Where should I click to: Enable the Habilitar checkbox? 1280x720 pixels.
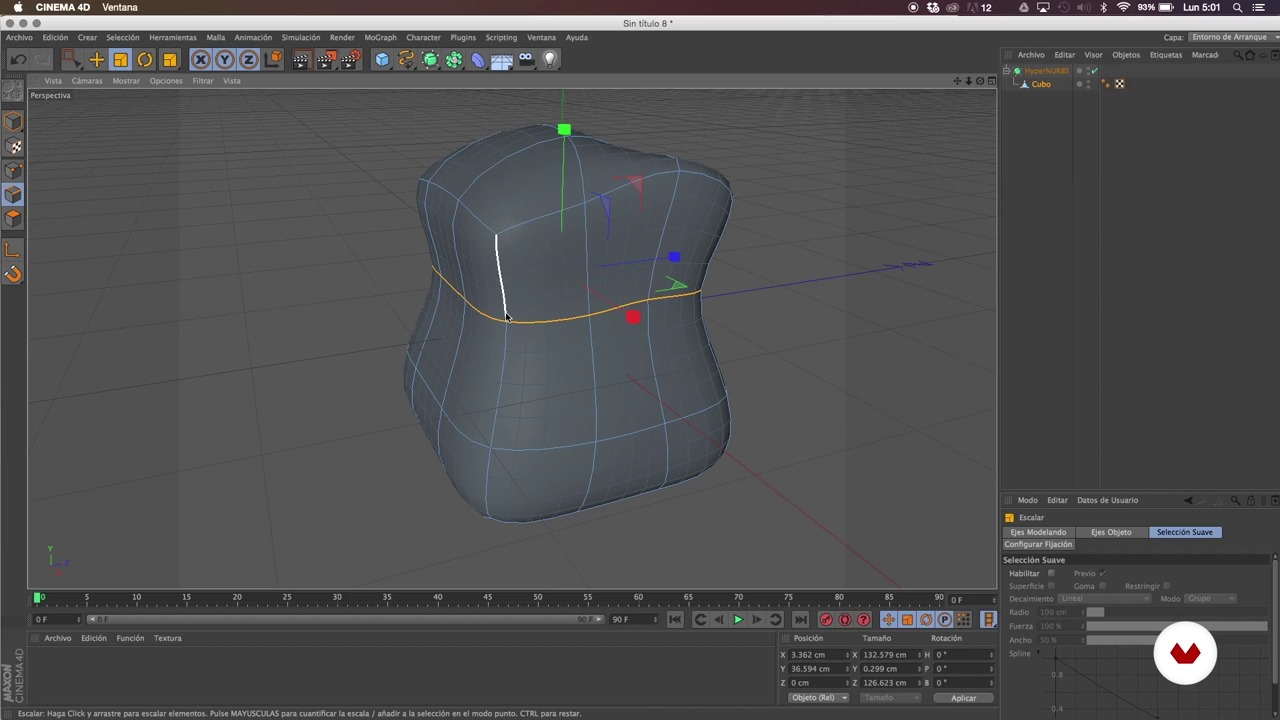(1051, 573)
